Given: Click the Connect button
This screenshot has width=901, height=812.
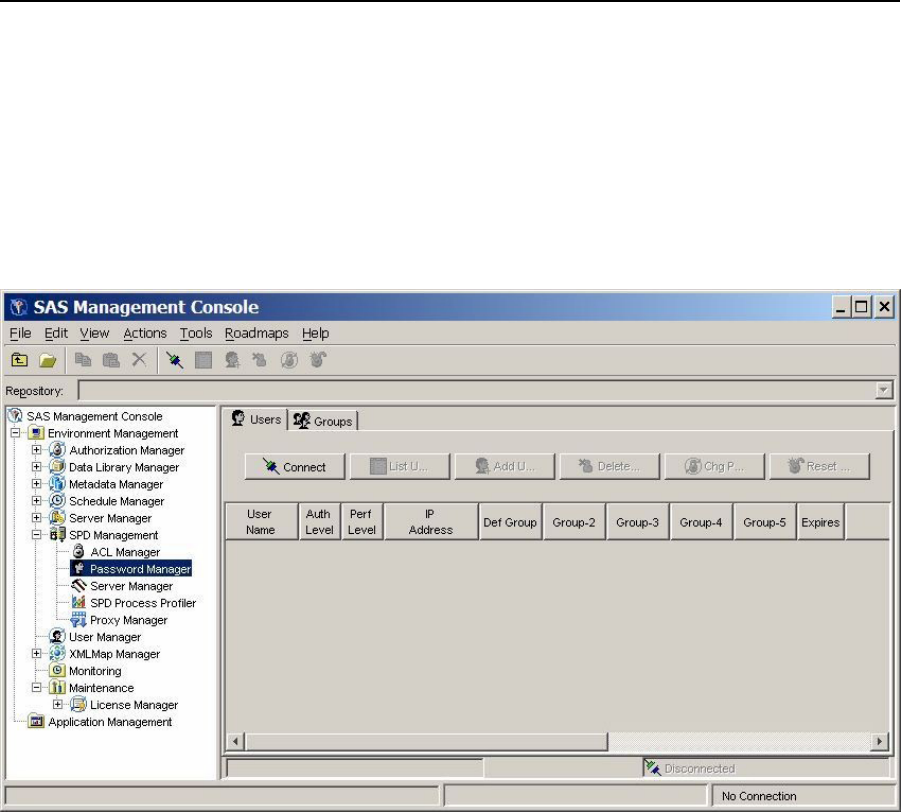Looking at the screenshot, I should [295, 467].
